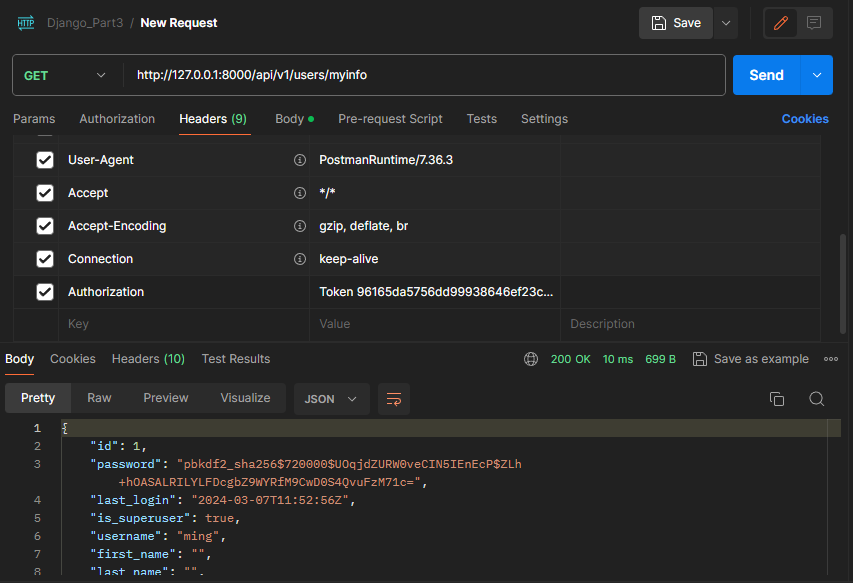Click the PostmanRuntime/7.36.3 value
The height and width of the screenshot is (583, 853).
[386, 160]
